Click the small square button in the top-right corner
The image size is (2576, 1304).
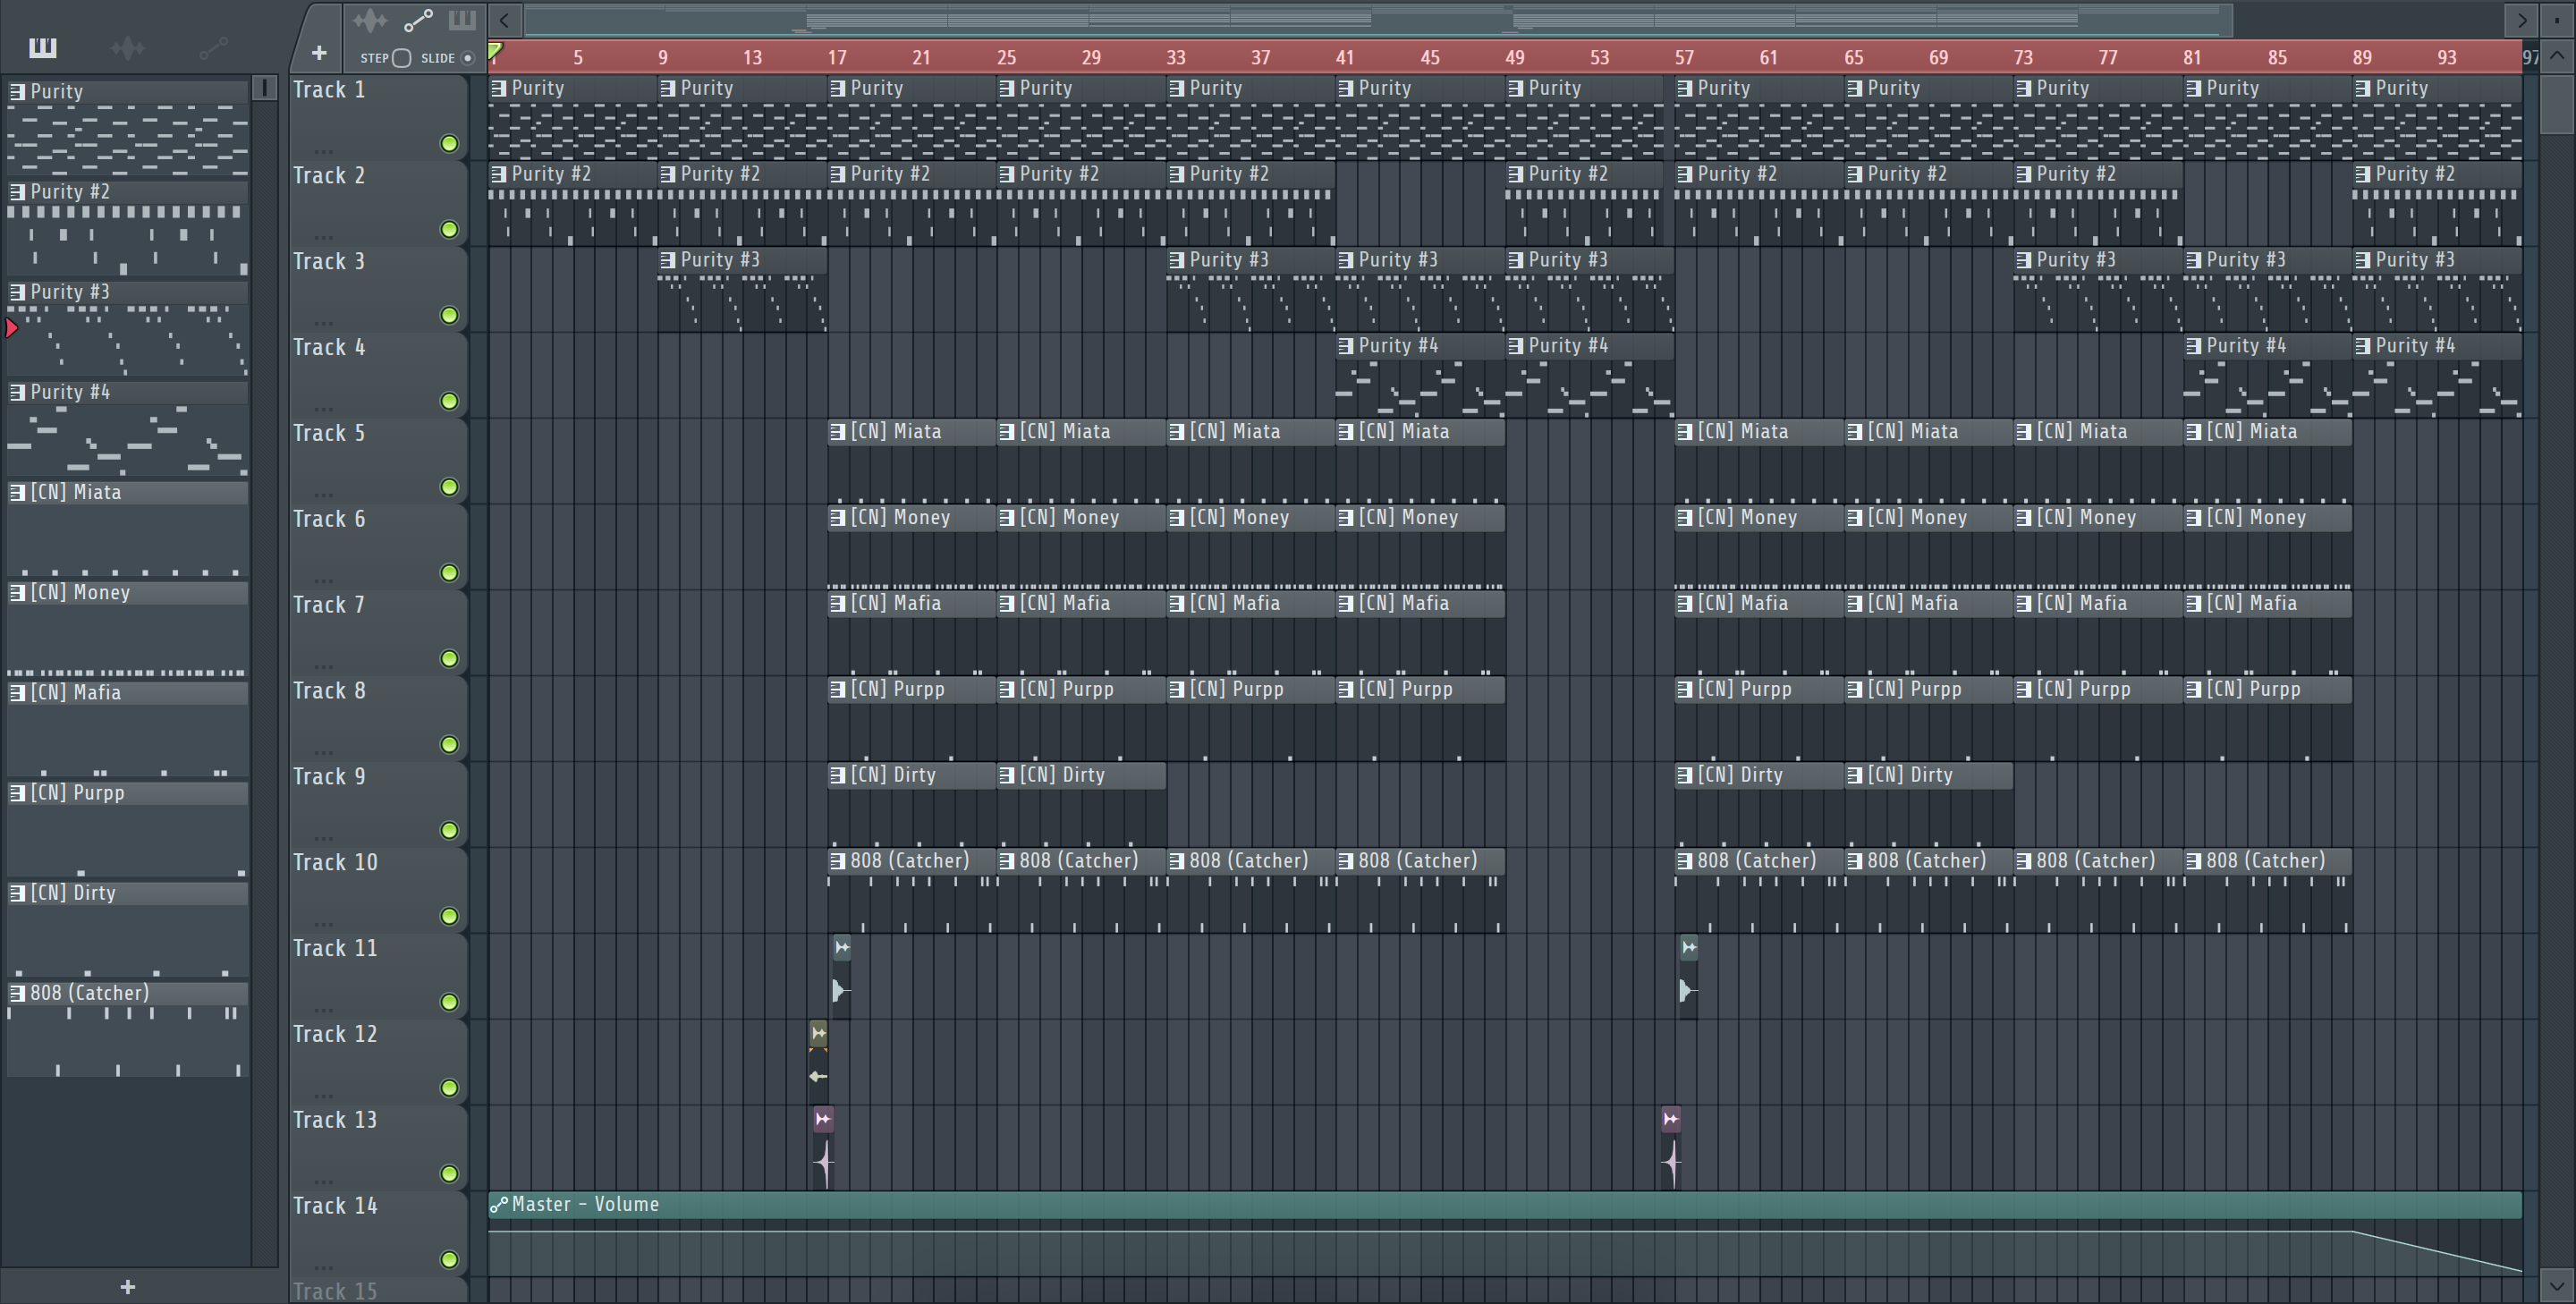[2557, 19]
